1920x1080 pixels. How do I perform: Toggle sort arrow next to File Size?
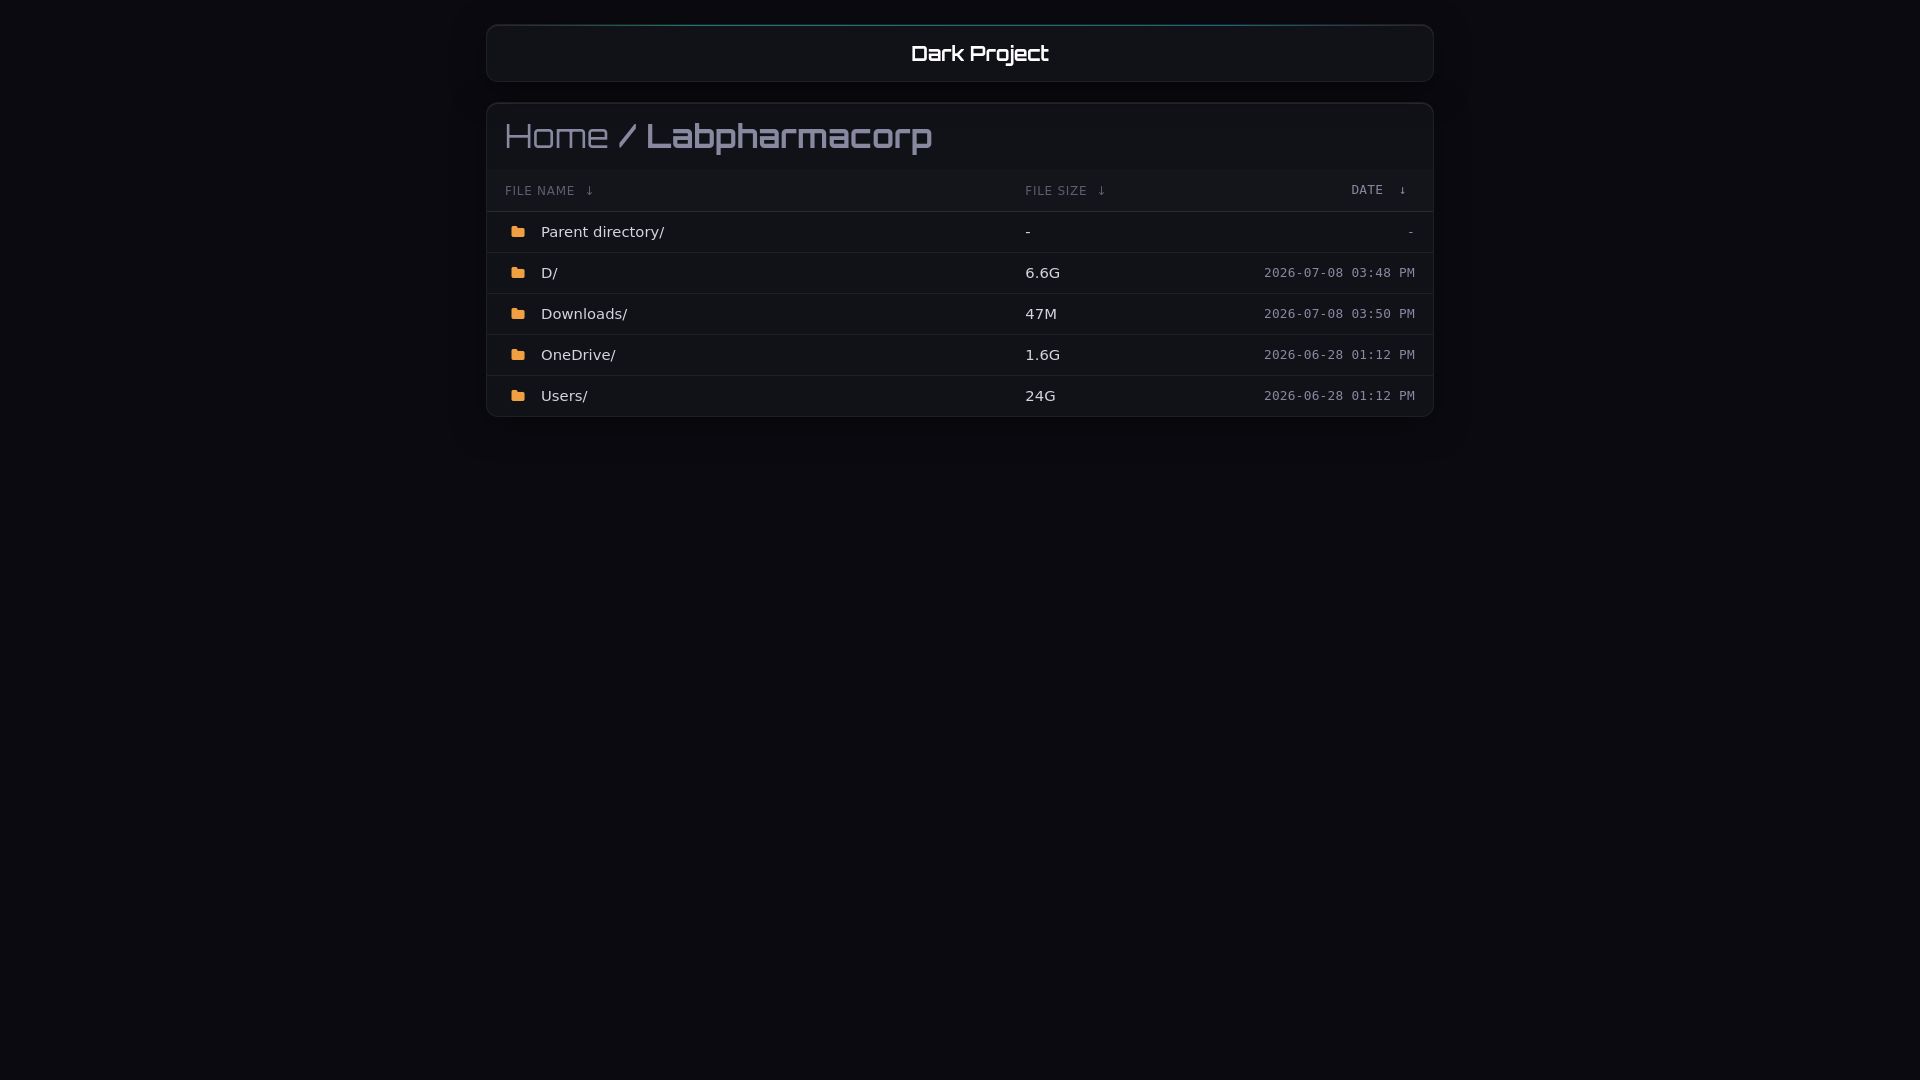pos(1101,191)
